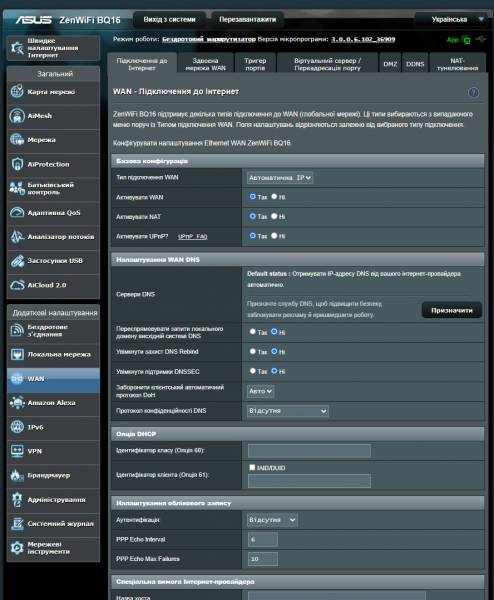494x600 pixels.
Task: Click the PPP Echo Interval field
Action: (x=262, y=540)
